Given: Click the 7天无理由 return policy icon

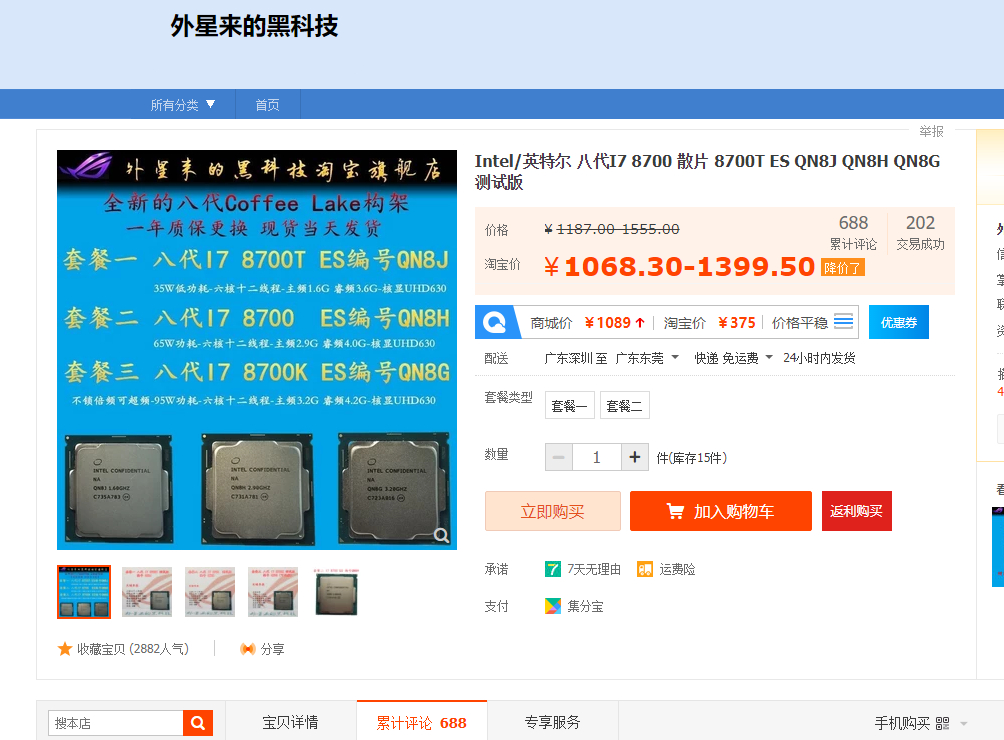Looking at the screenshot, I should pyautogui.click(x=553, y=568).
